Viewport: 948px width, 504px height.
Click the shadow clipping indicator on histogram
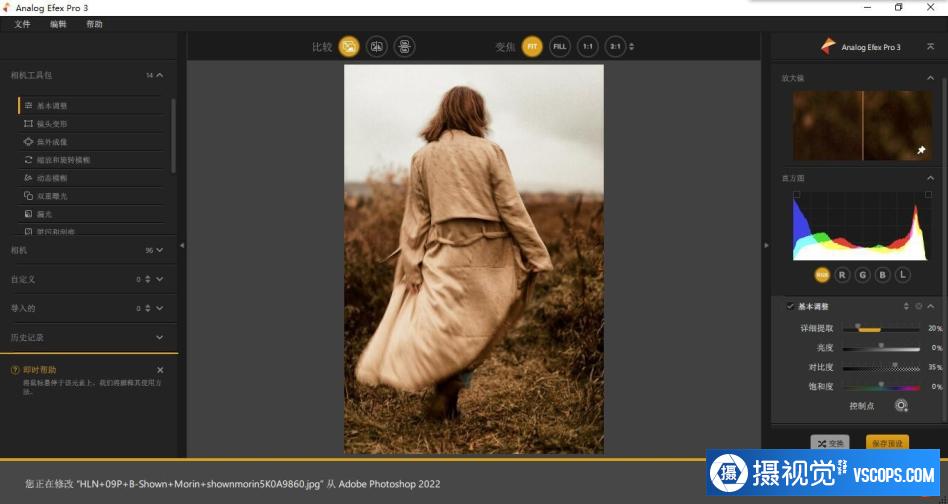(797, 195)
